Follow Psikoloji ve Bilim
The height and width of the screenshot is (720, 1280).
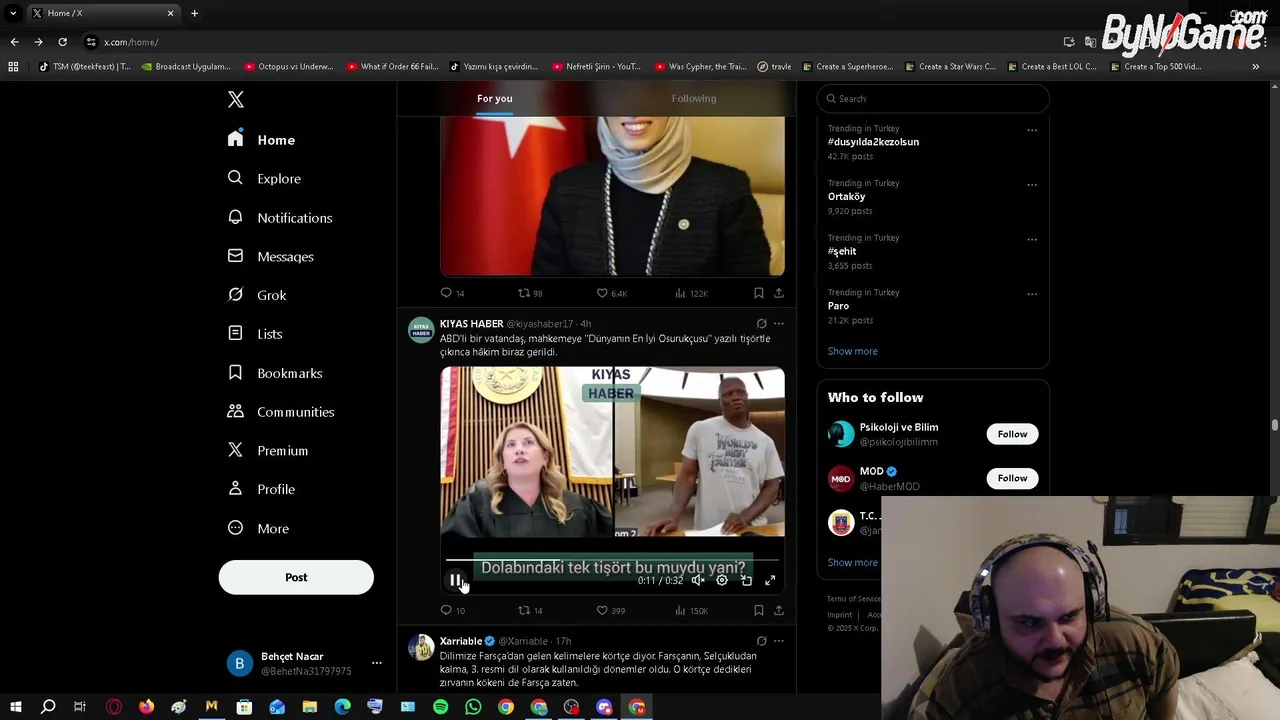coord(1012,434)
